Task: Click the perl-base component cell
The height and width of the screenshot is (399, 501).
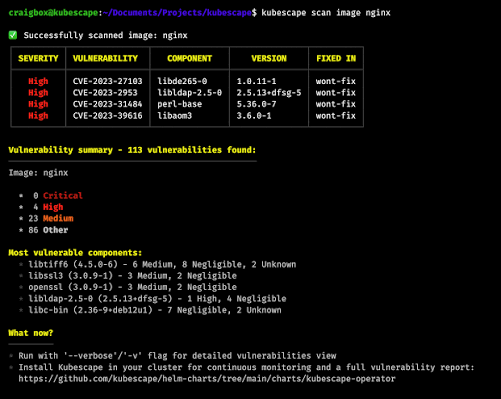Action: pos(179,104)
